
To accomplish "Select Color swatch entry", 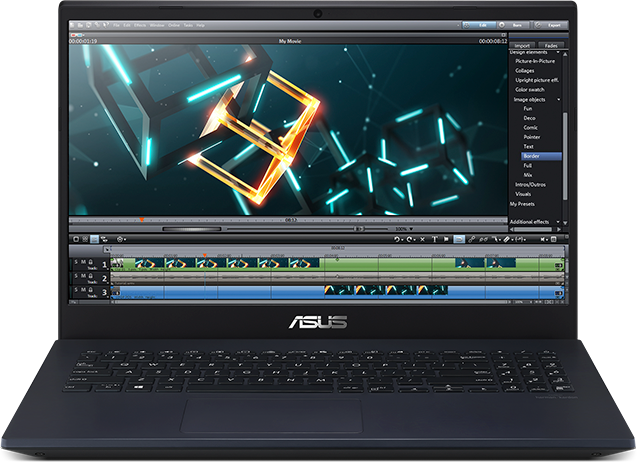I will pos(530,89).
